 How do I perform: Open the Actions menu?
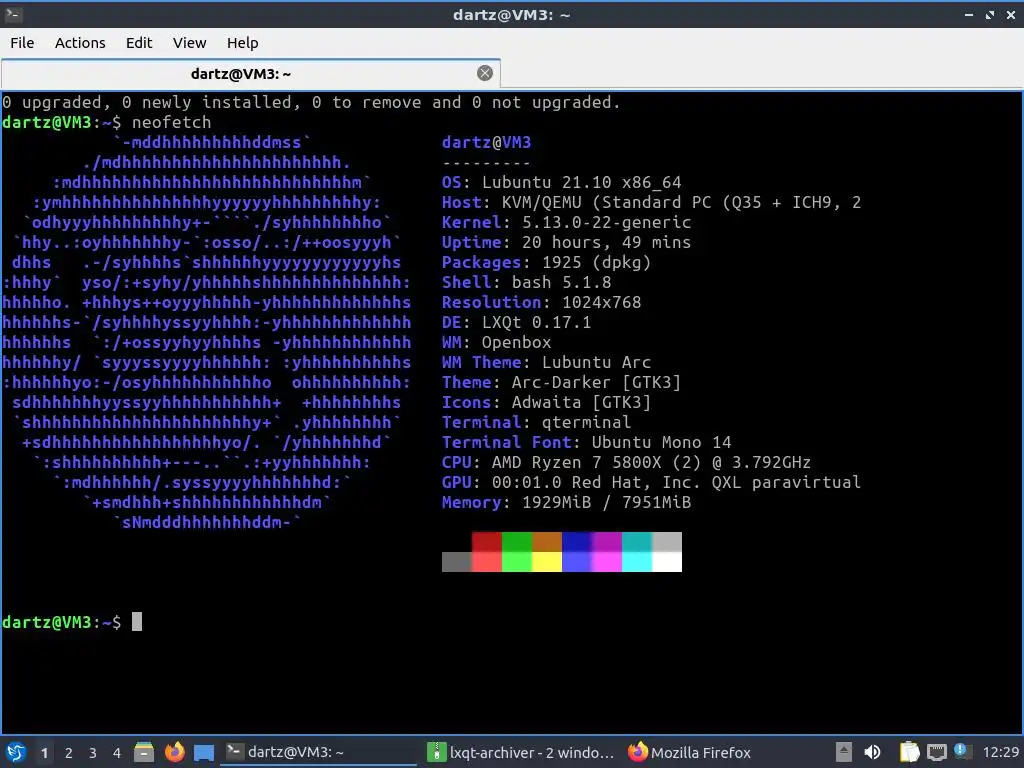pos(80,42)
